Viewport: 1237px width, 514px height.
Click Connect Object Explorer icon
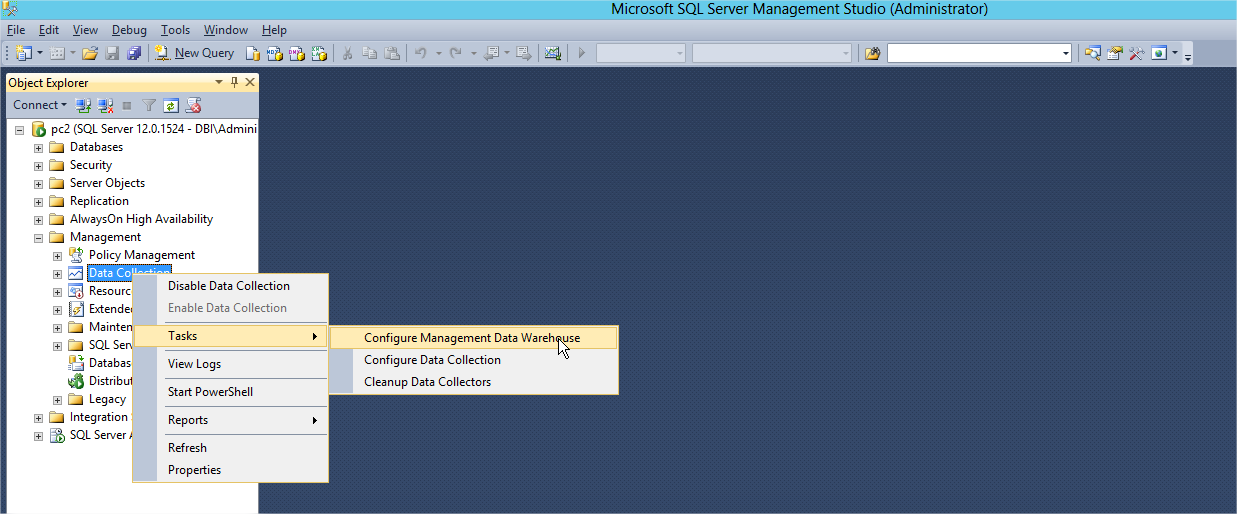point(84,105)
